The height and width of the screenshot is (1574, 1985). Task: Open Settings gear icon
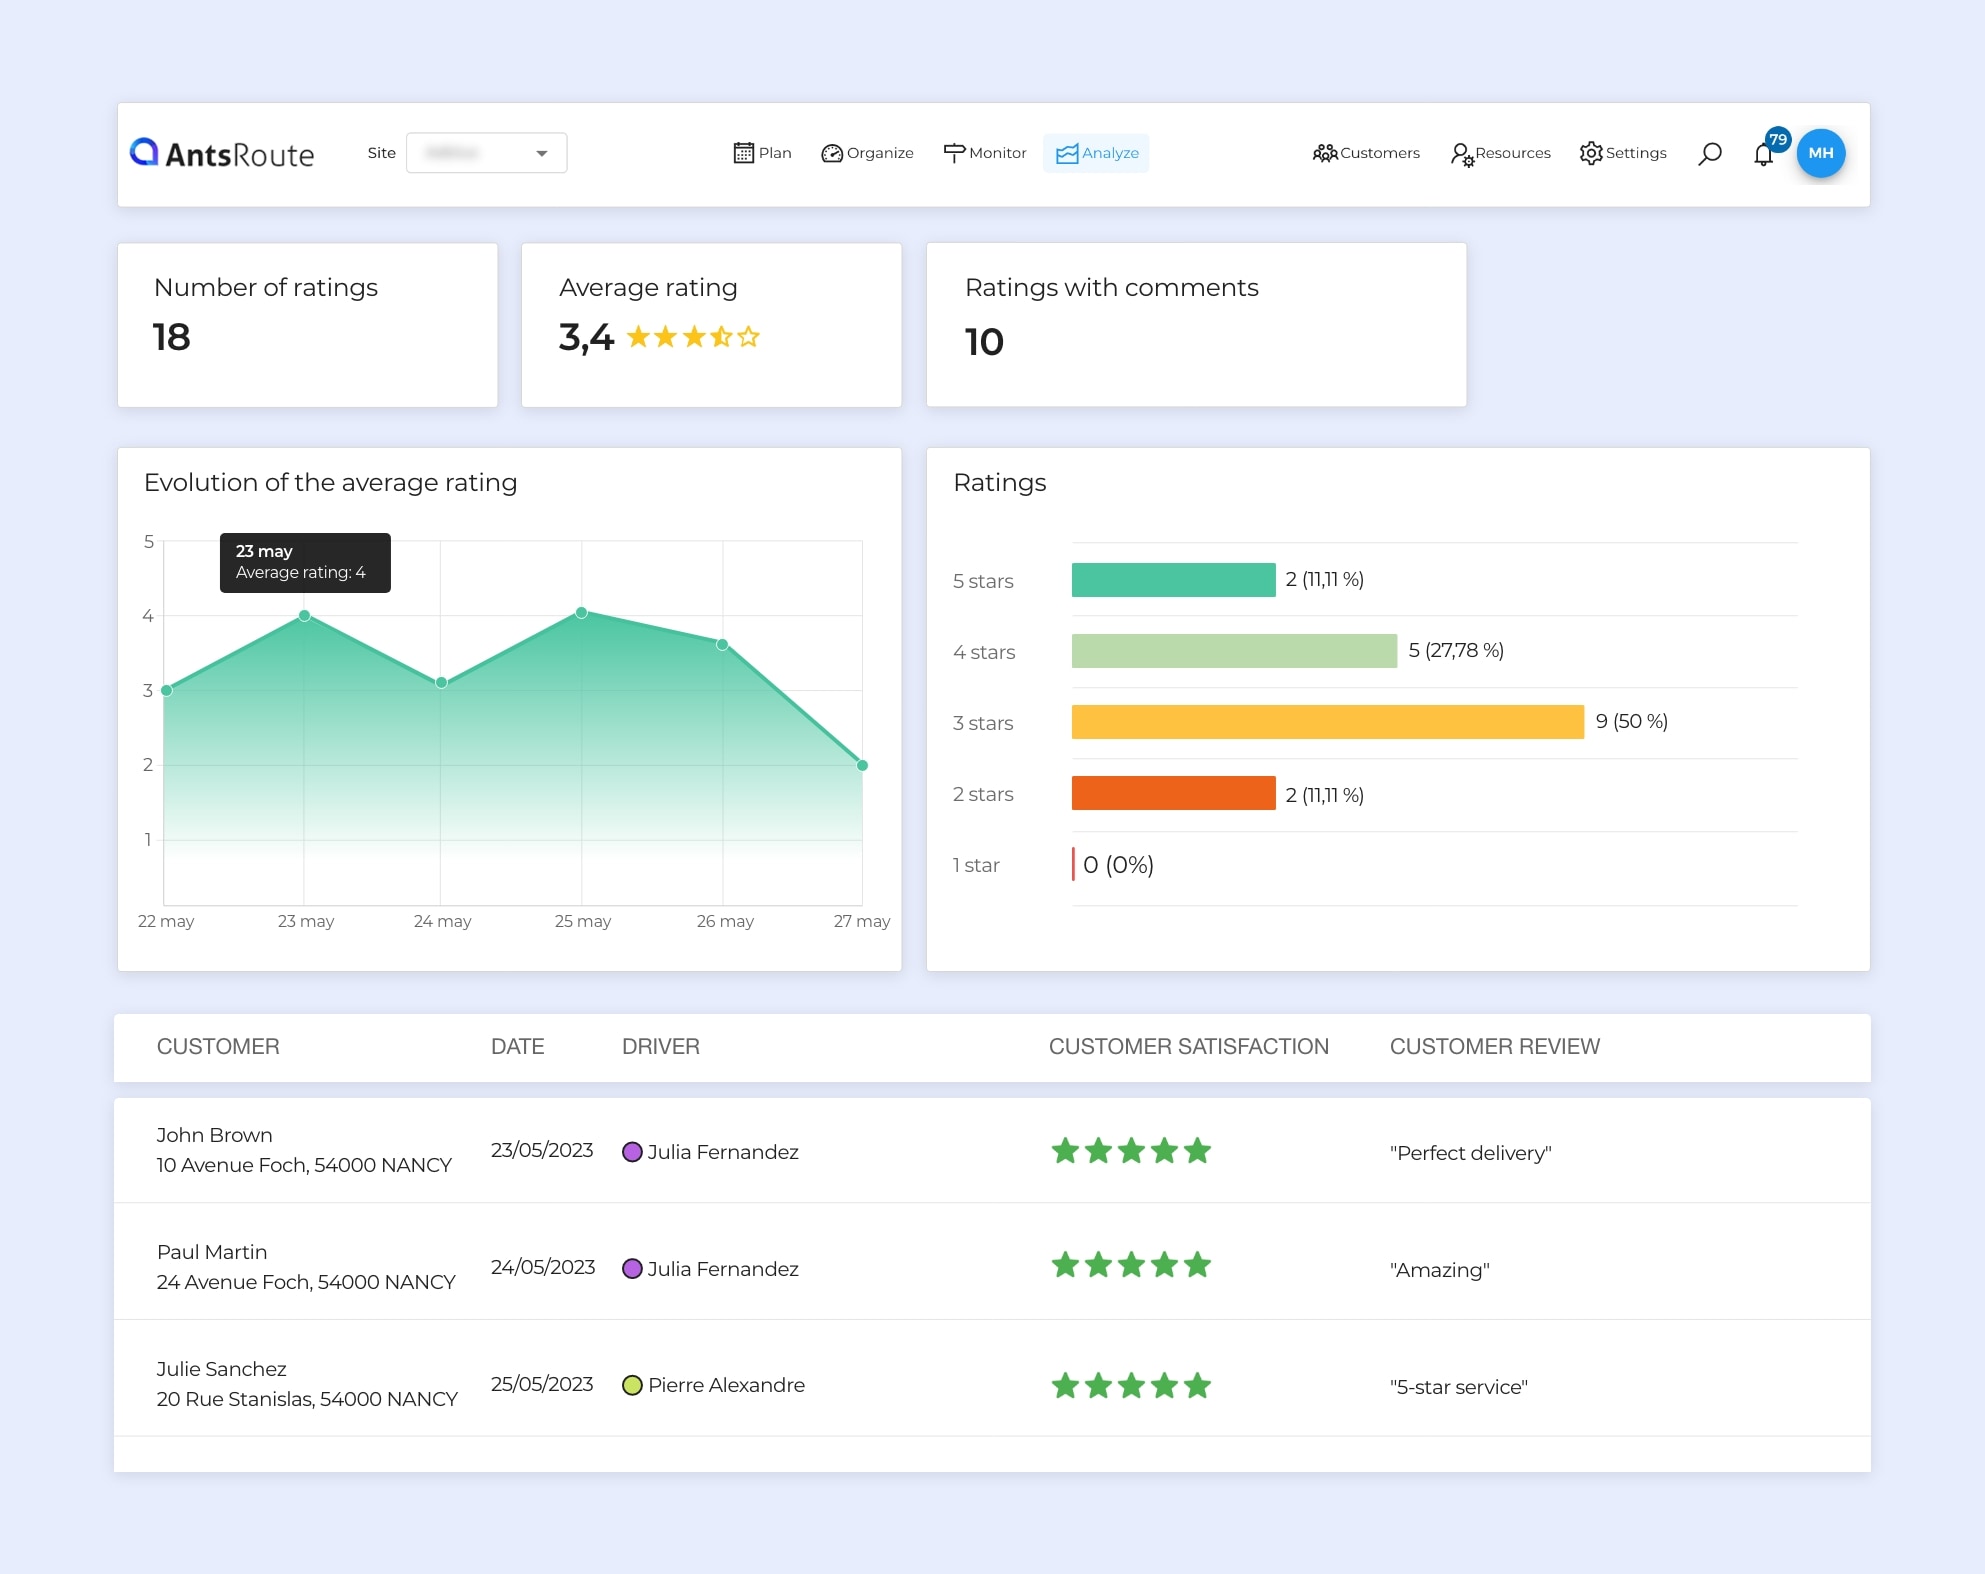click(1591, 153)
